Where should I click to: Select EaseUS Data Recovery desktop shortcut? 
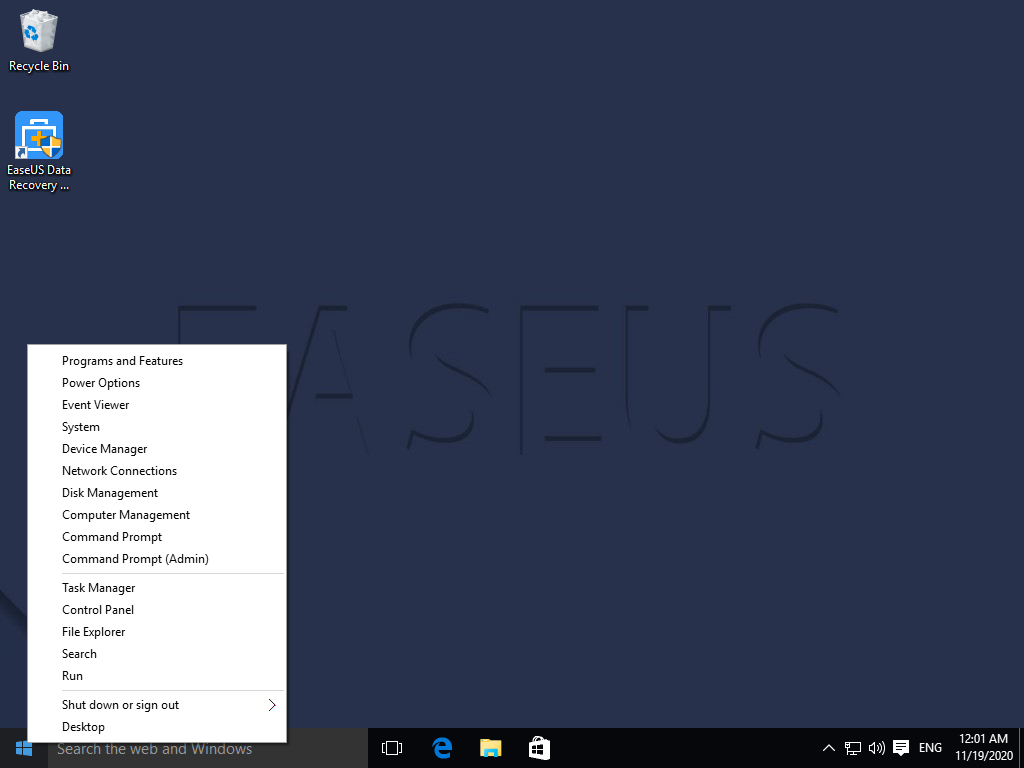pos(39,151)
